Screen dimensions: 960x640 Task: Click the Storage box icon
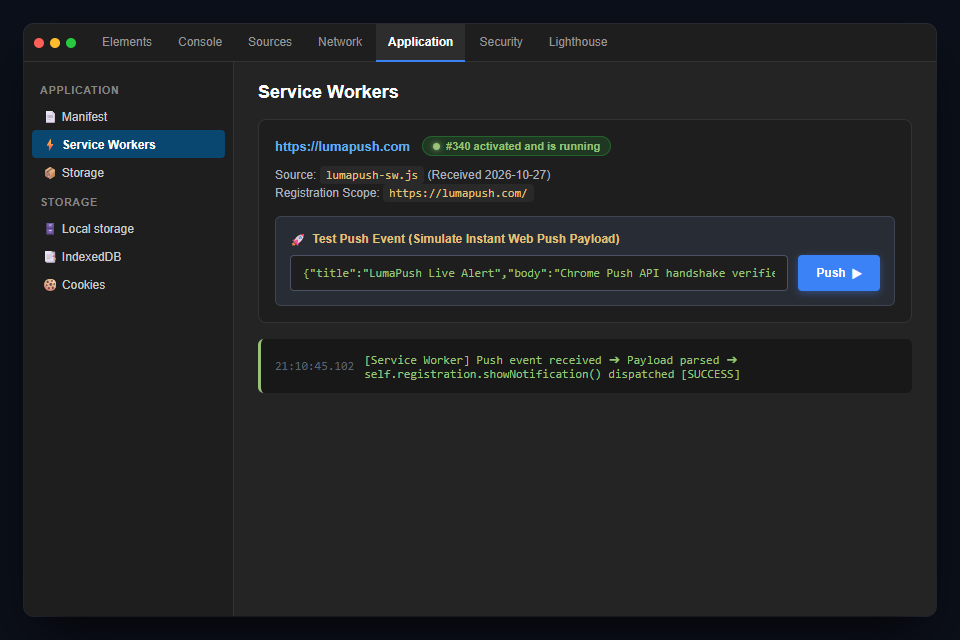pos(50,173)
